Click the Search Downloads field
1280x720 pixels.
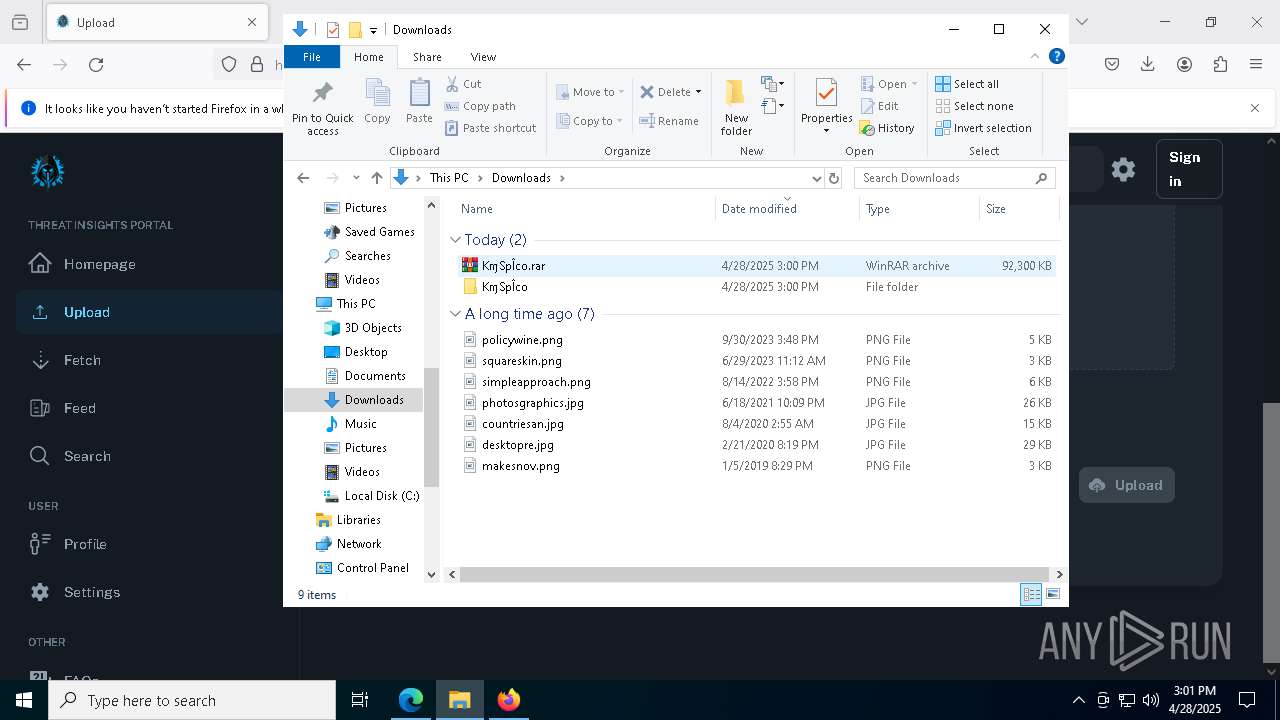click(955, 178)
